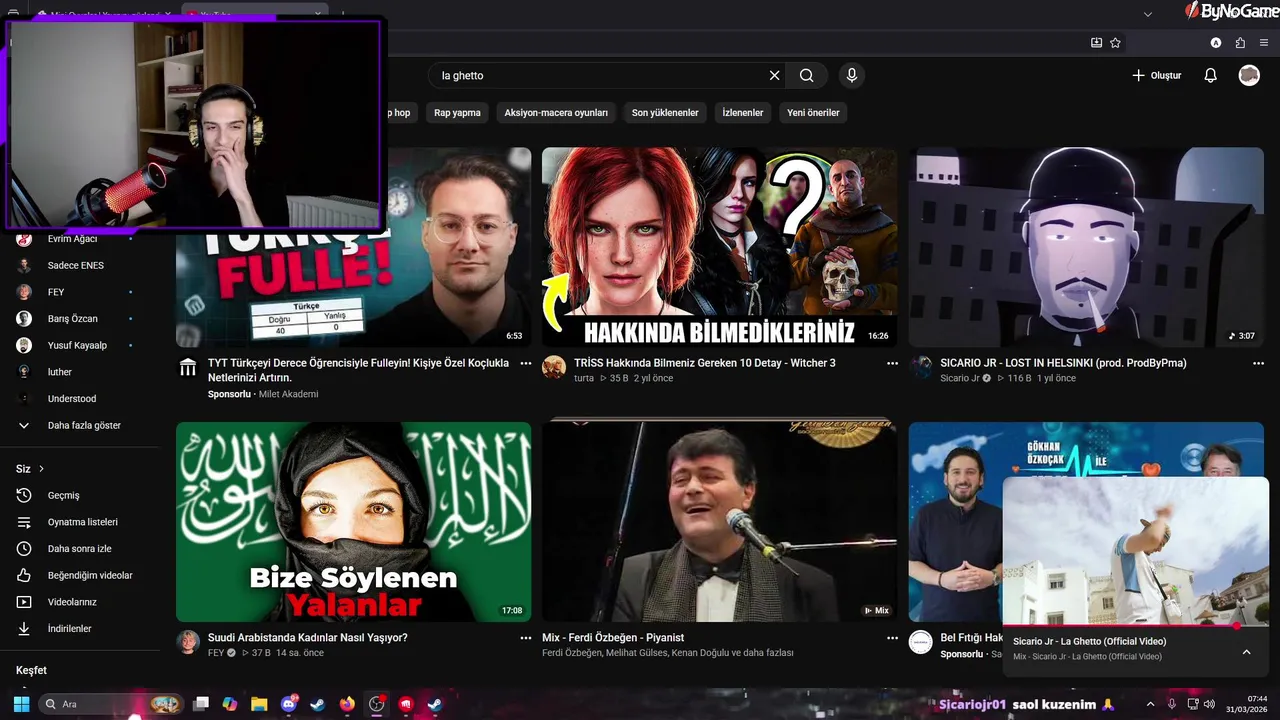
Task: Click the magnifier search button
Action: [806, 75]
